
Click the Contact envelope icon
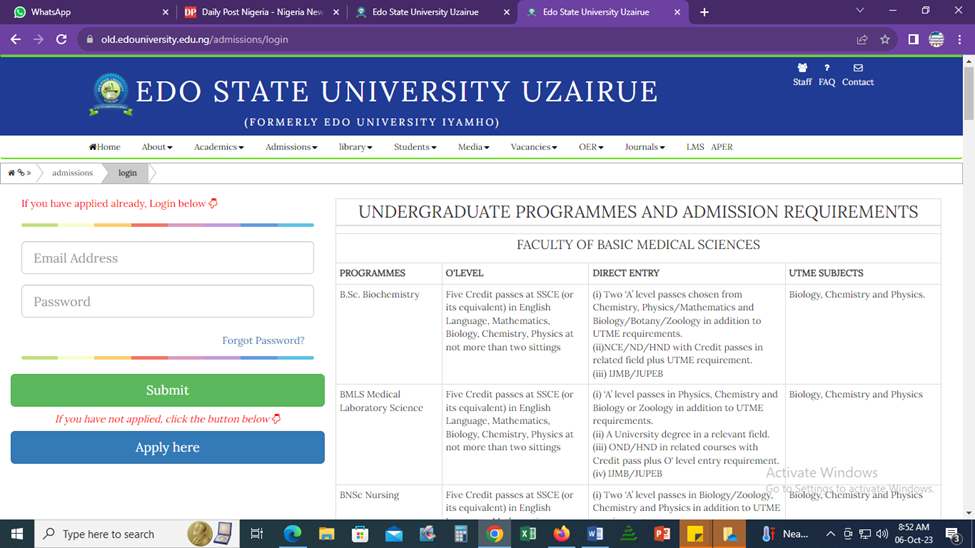coord(857,68)
